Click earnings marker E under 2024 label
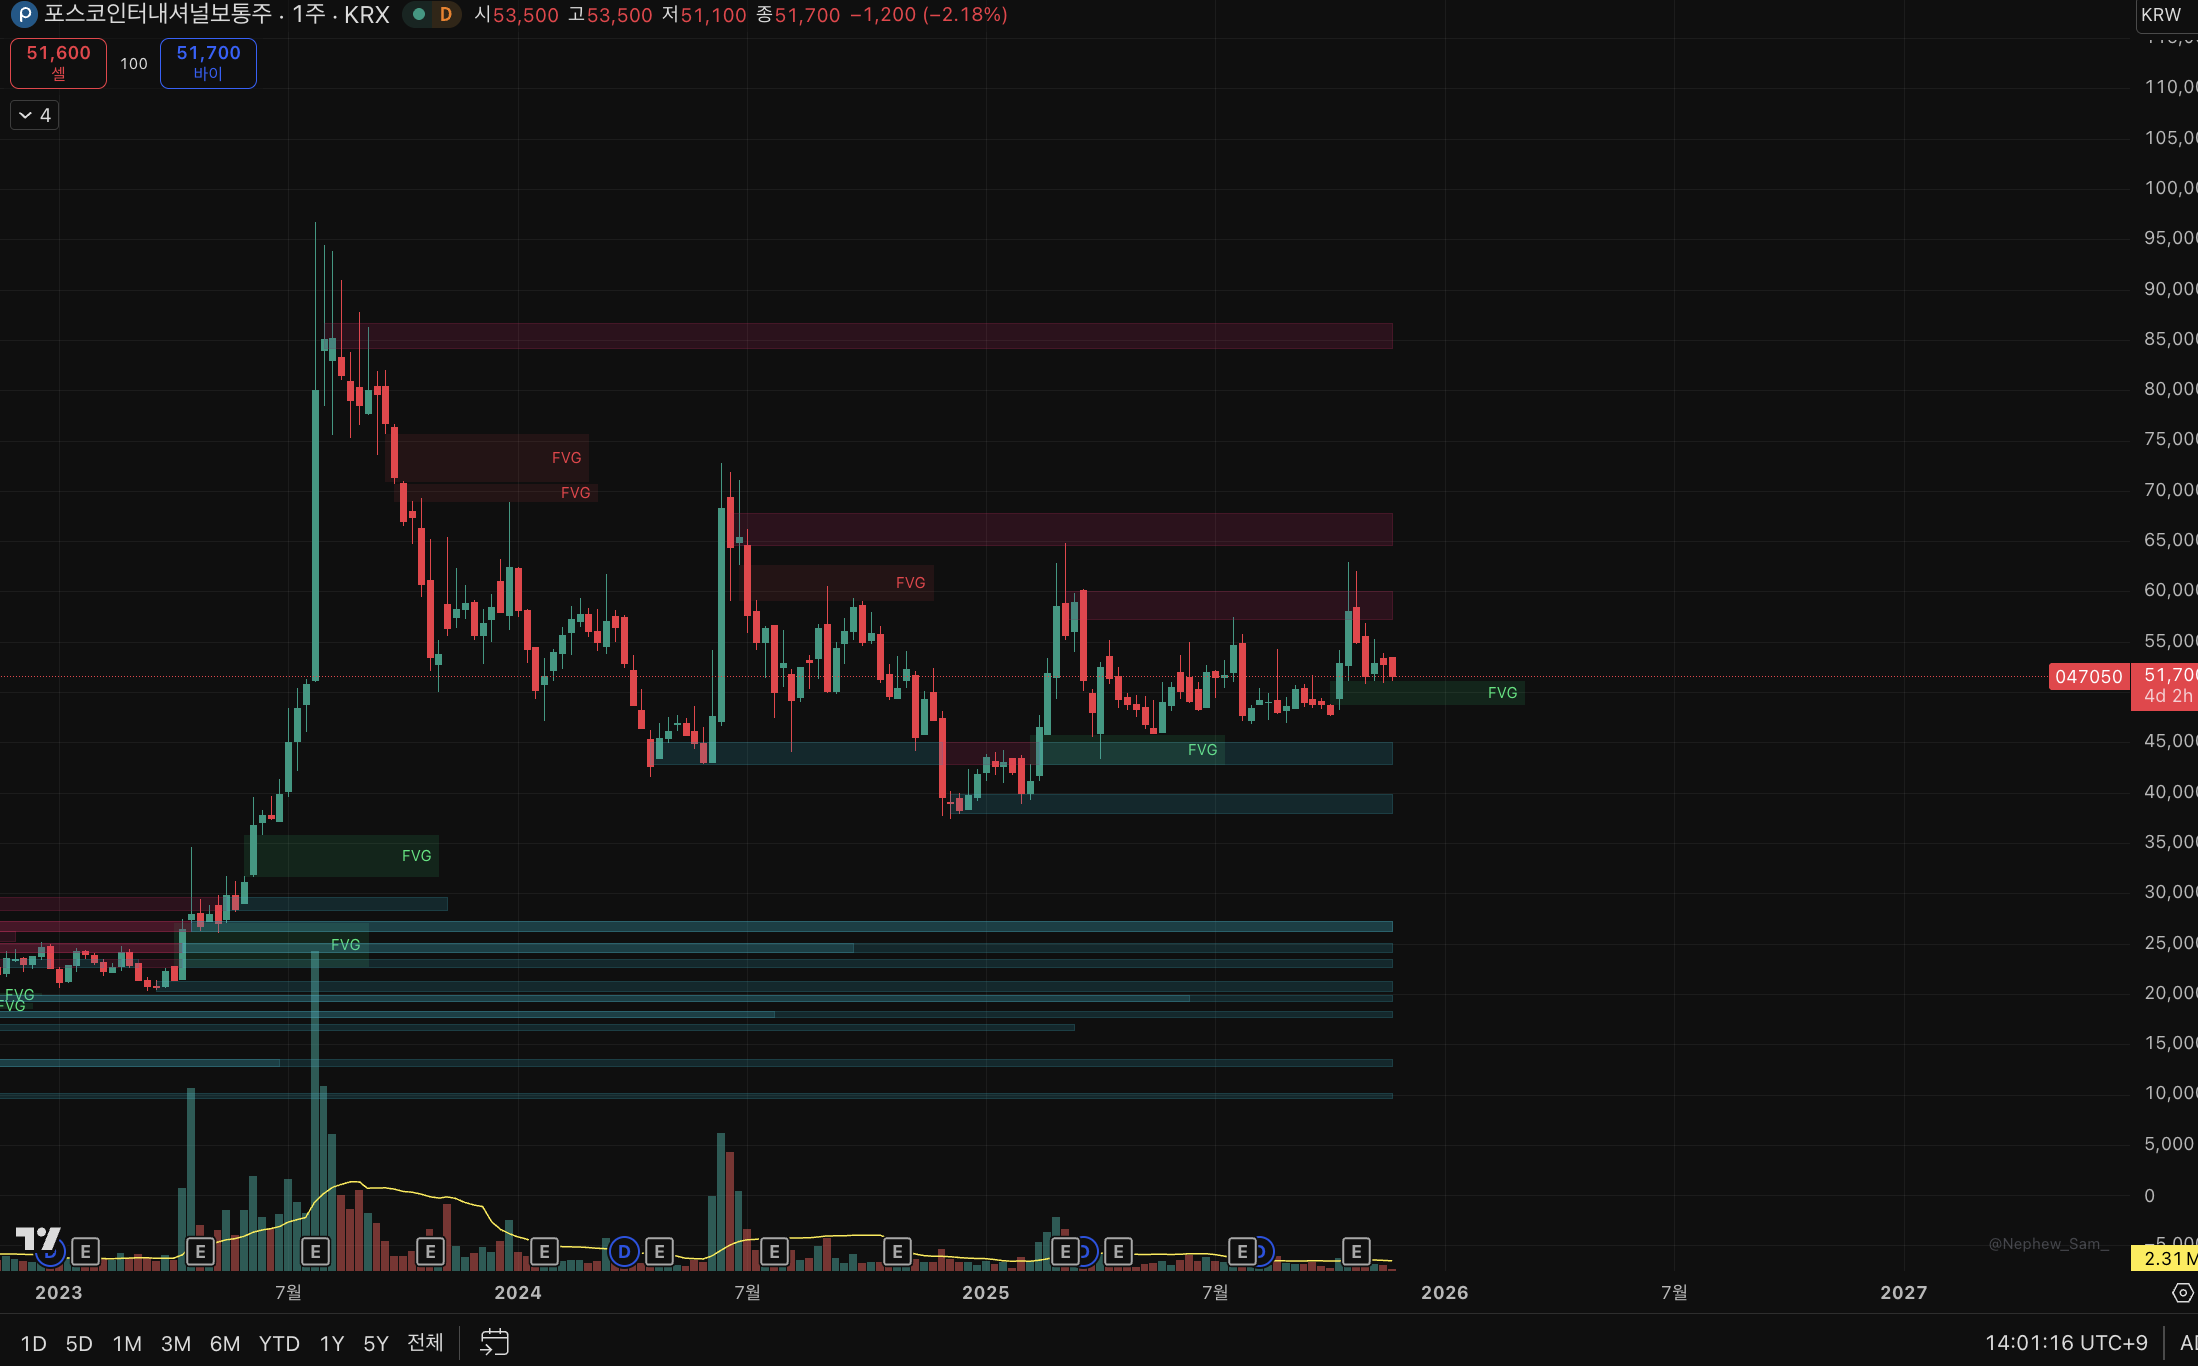Viewport: 2198px width, 1366px height. tap(544, 1251)
